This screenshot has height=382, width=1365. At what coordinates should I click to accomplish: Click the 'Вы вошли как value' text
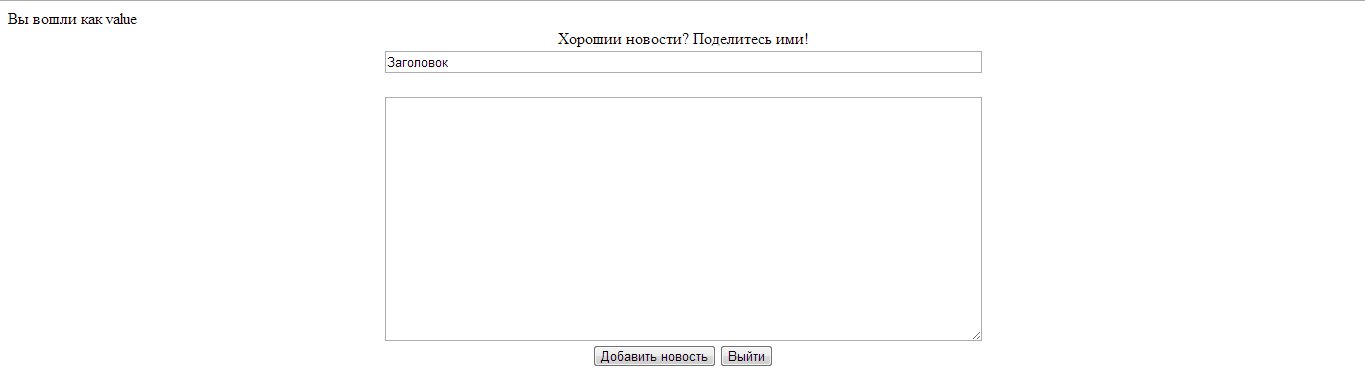pyautogui.click(x=72, y=20)
